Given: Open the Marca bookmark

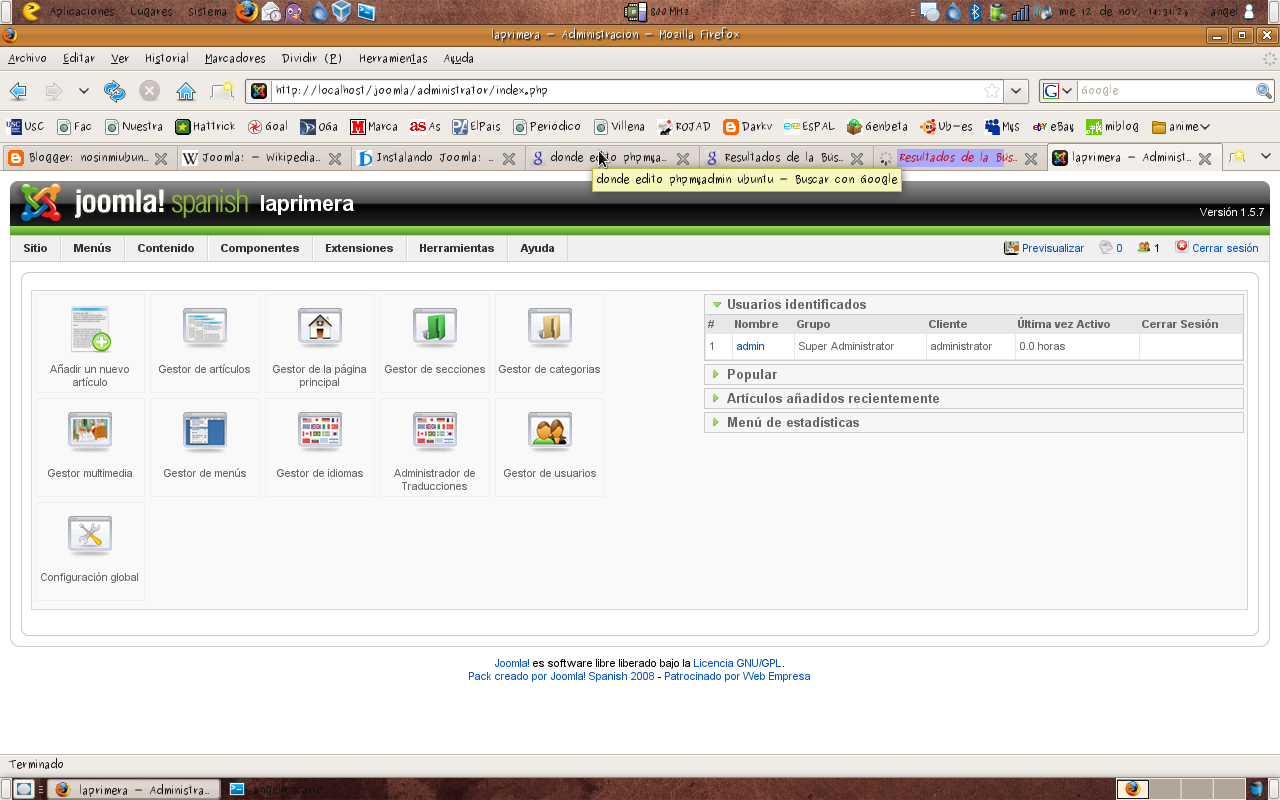Looking at the screenshot, I should coord(373,127).
